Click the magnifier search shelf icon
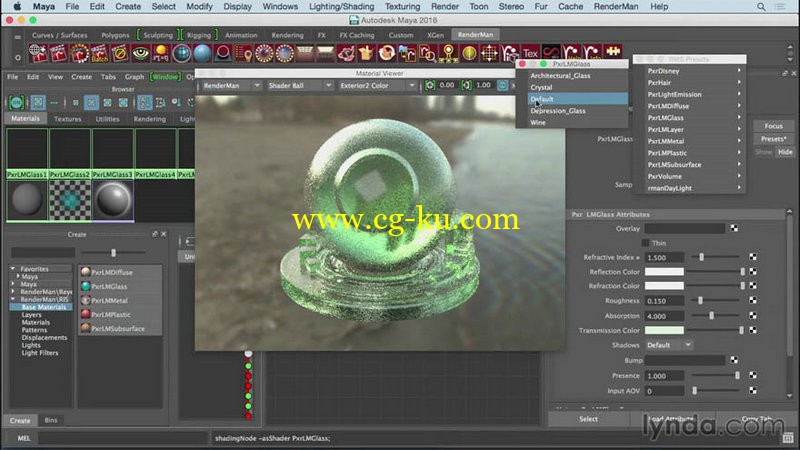The image size is (800, 450). click(x=428, y=53)
